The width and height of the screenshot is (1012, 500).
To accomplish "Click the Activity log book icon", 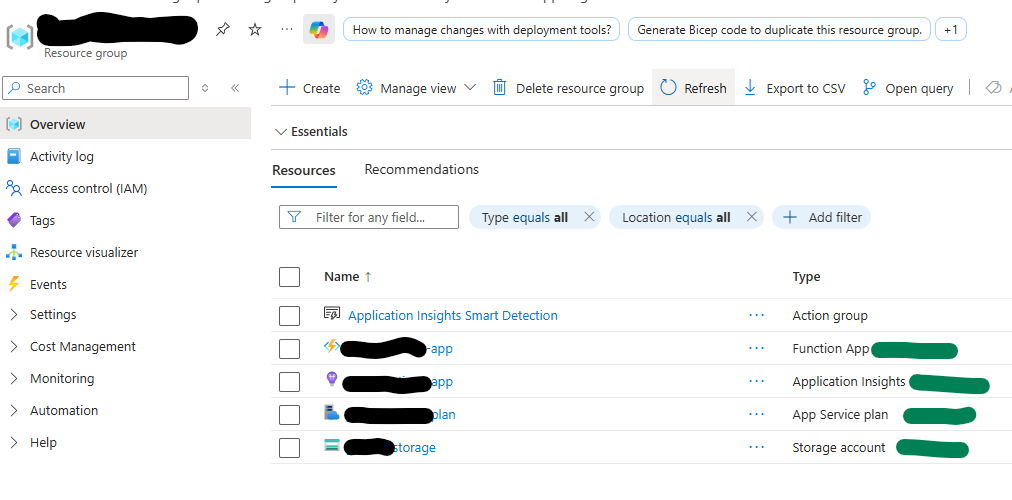I will point(14,156).
